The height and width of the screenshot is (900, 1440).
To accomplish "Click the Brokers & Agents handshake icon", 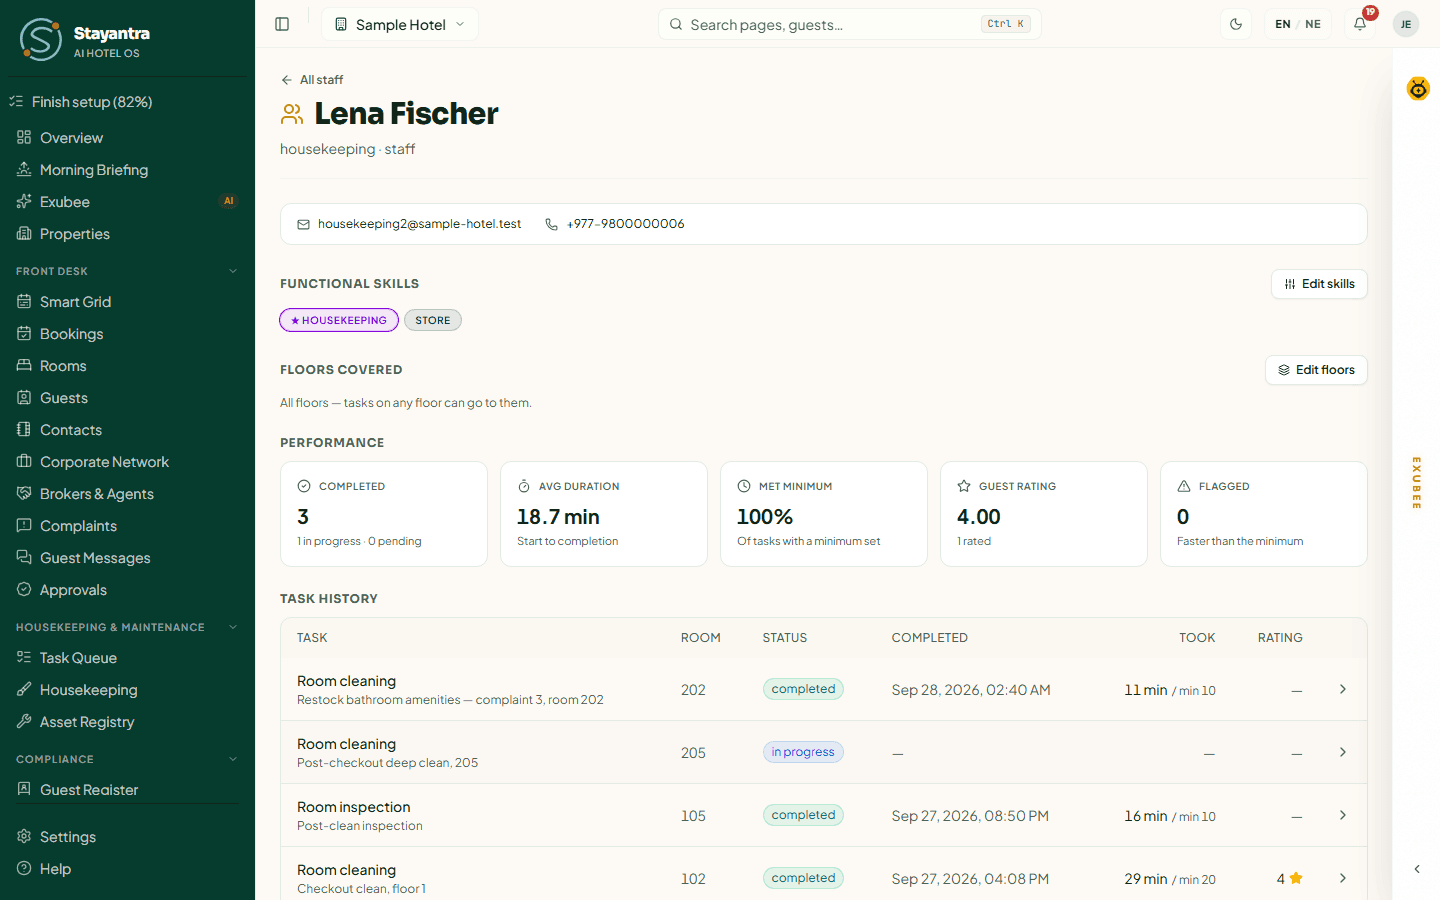I will (x=24, y=493).
